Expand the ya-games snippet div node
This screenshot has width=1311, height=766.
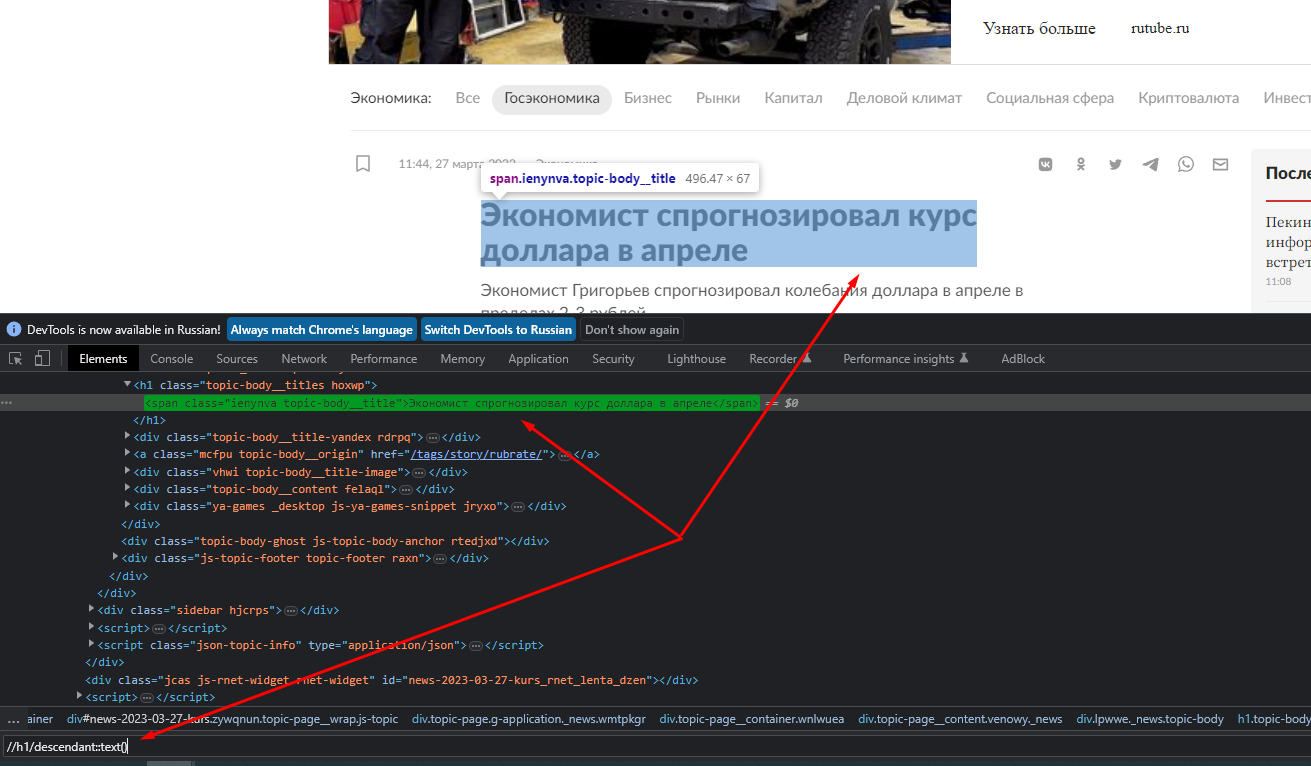[x=127, y=506]
